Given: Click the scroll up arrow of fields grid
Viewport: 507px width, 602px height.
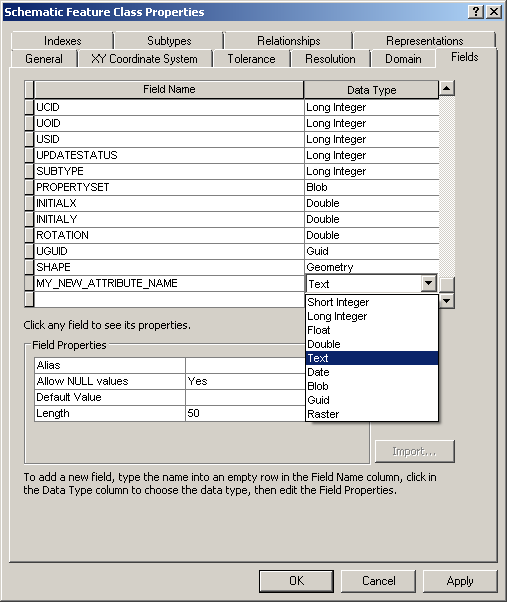Looking at the screenshot, I should coord(446,88).
